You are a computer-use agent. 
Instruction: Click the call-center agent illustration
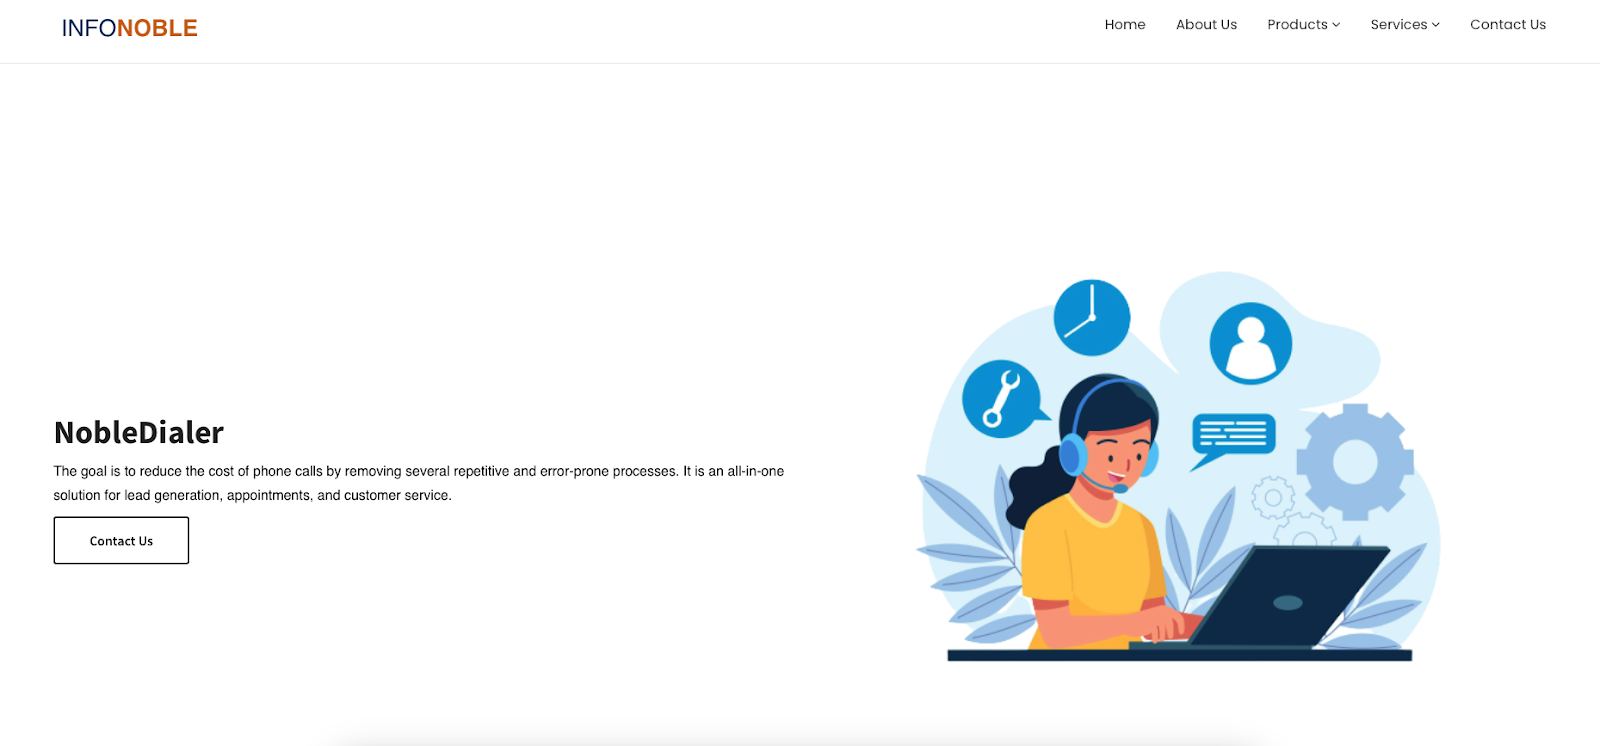pos(1178,466)
